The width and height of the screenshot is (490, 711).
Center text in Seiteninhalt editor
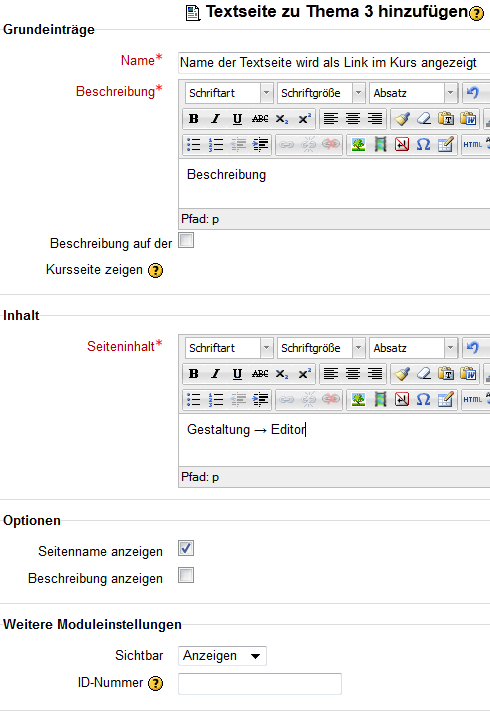[x=353, y=374]
